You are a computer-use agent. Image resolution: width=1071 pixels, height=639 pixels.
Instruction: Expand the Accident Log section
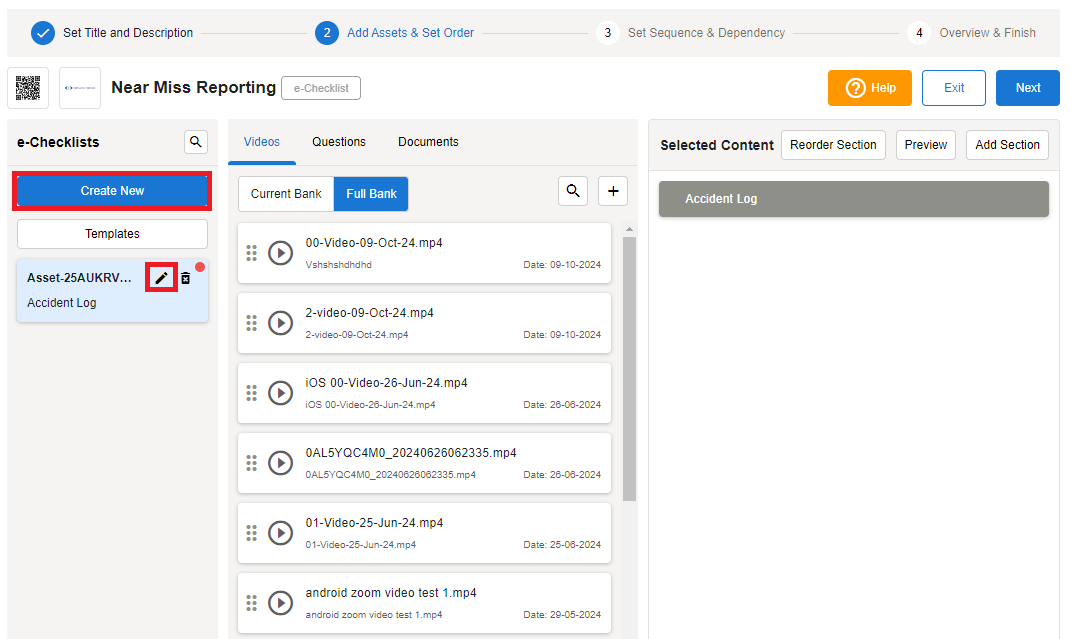coord(853,199)
